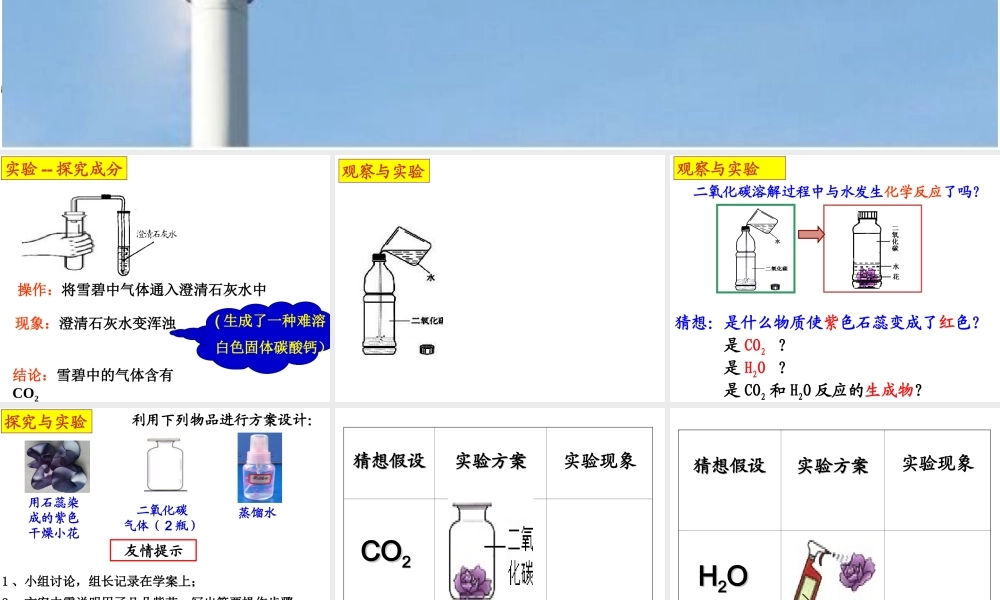Click the beaker pouring water into bottle diagram
This screenshot has width=1000, height=600.
click(x=400, y=291)
